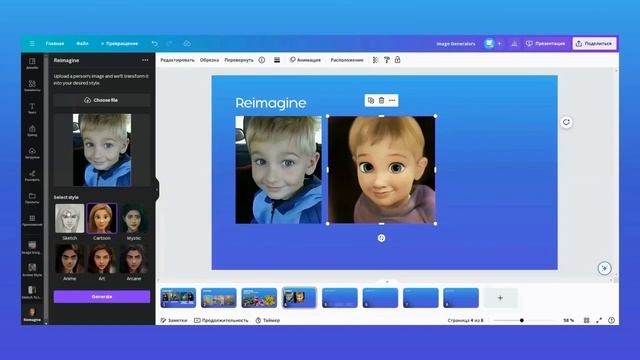Open the Elements tab in sidebar
The image size is (640, 360).
(x=32, y=86)
